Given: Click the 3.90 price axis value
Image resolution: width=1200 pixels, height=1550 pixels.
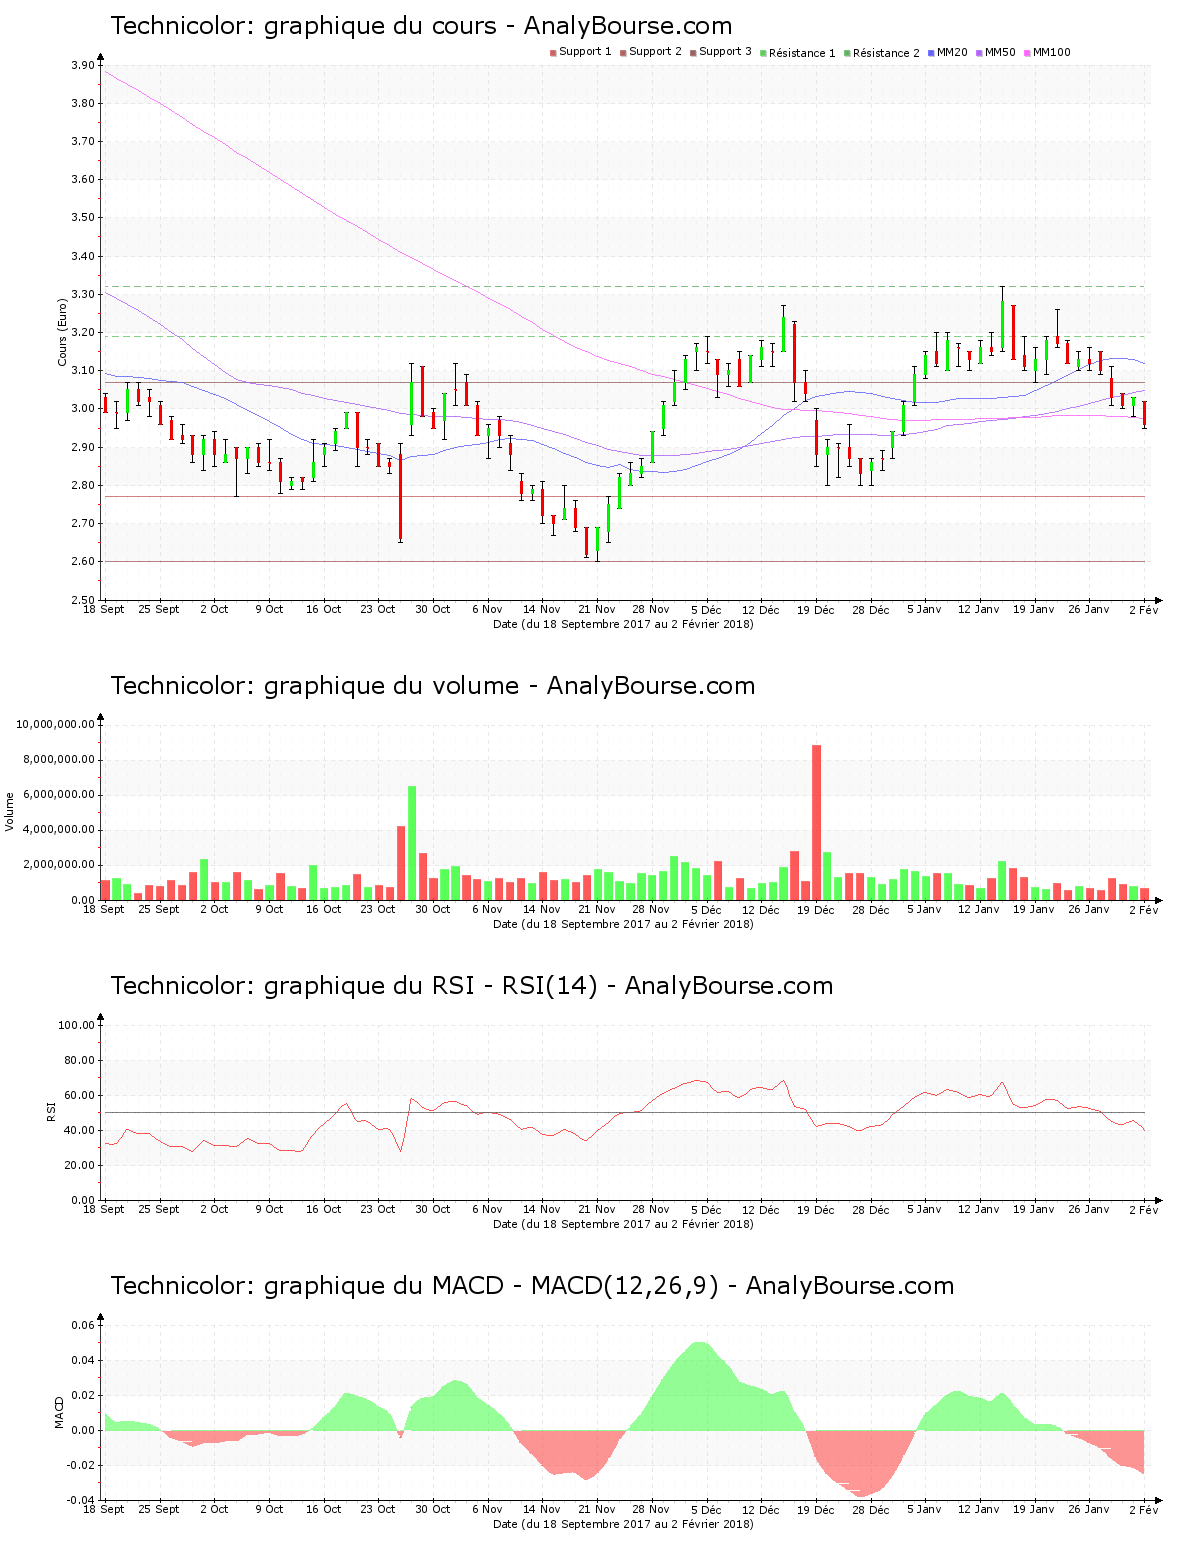Looking at the screenshot, I should coord(83,65).
